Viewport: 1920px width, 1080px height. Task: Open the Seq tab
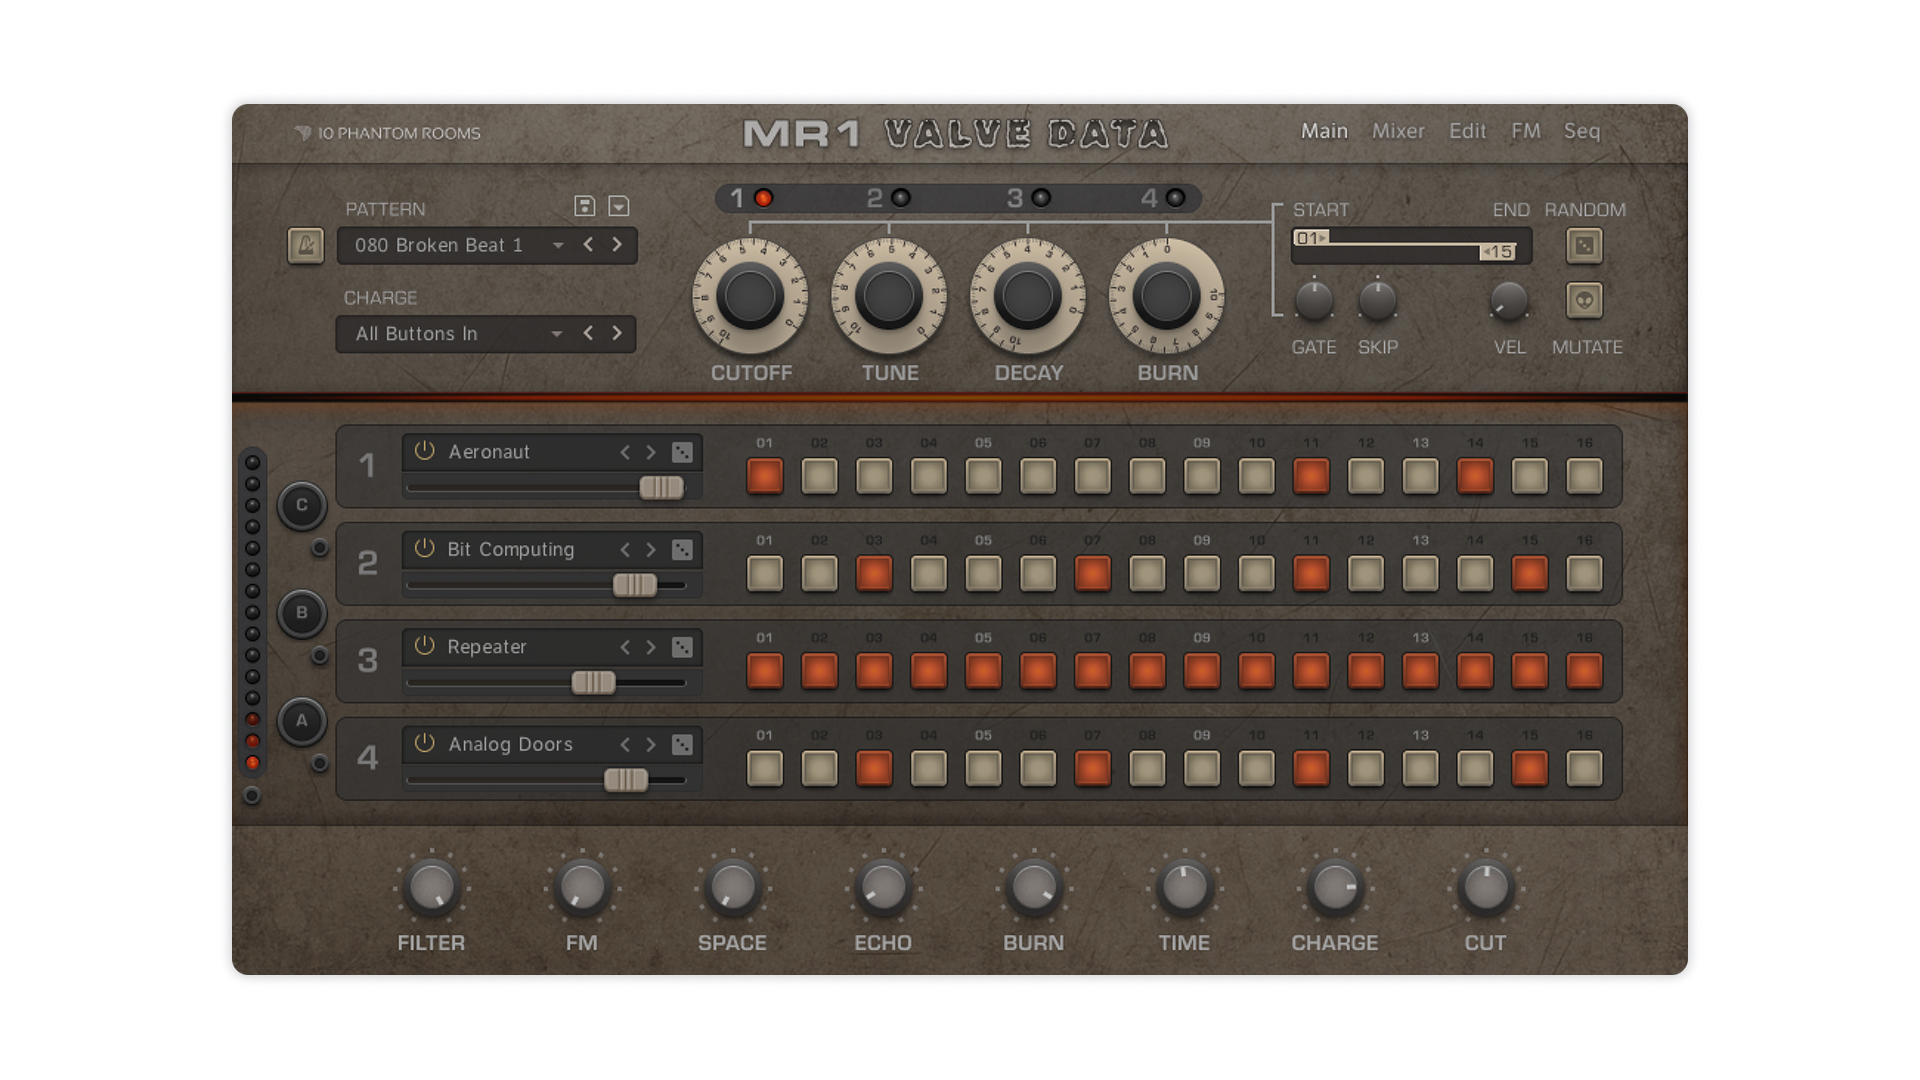(1581, 131)
